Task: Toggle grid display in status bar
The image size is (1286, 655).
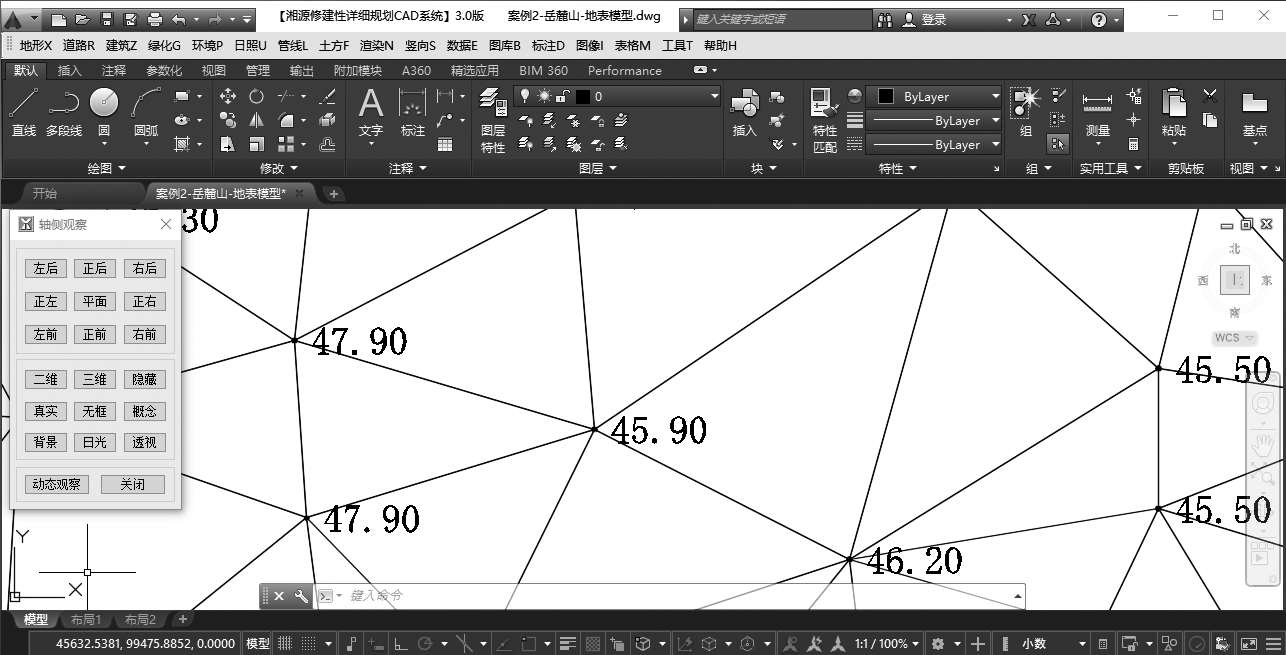Action: pyautogui.click(x=285, y=643)
